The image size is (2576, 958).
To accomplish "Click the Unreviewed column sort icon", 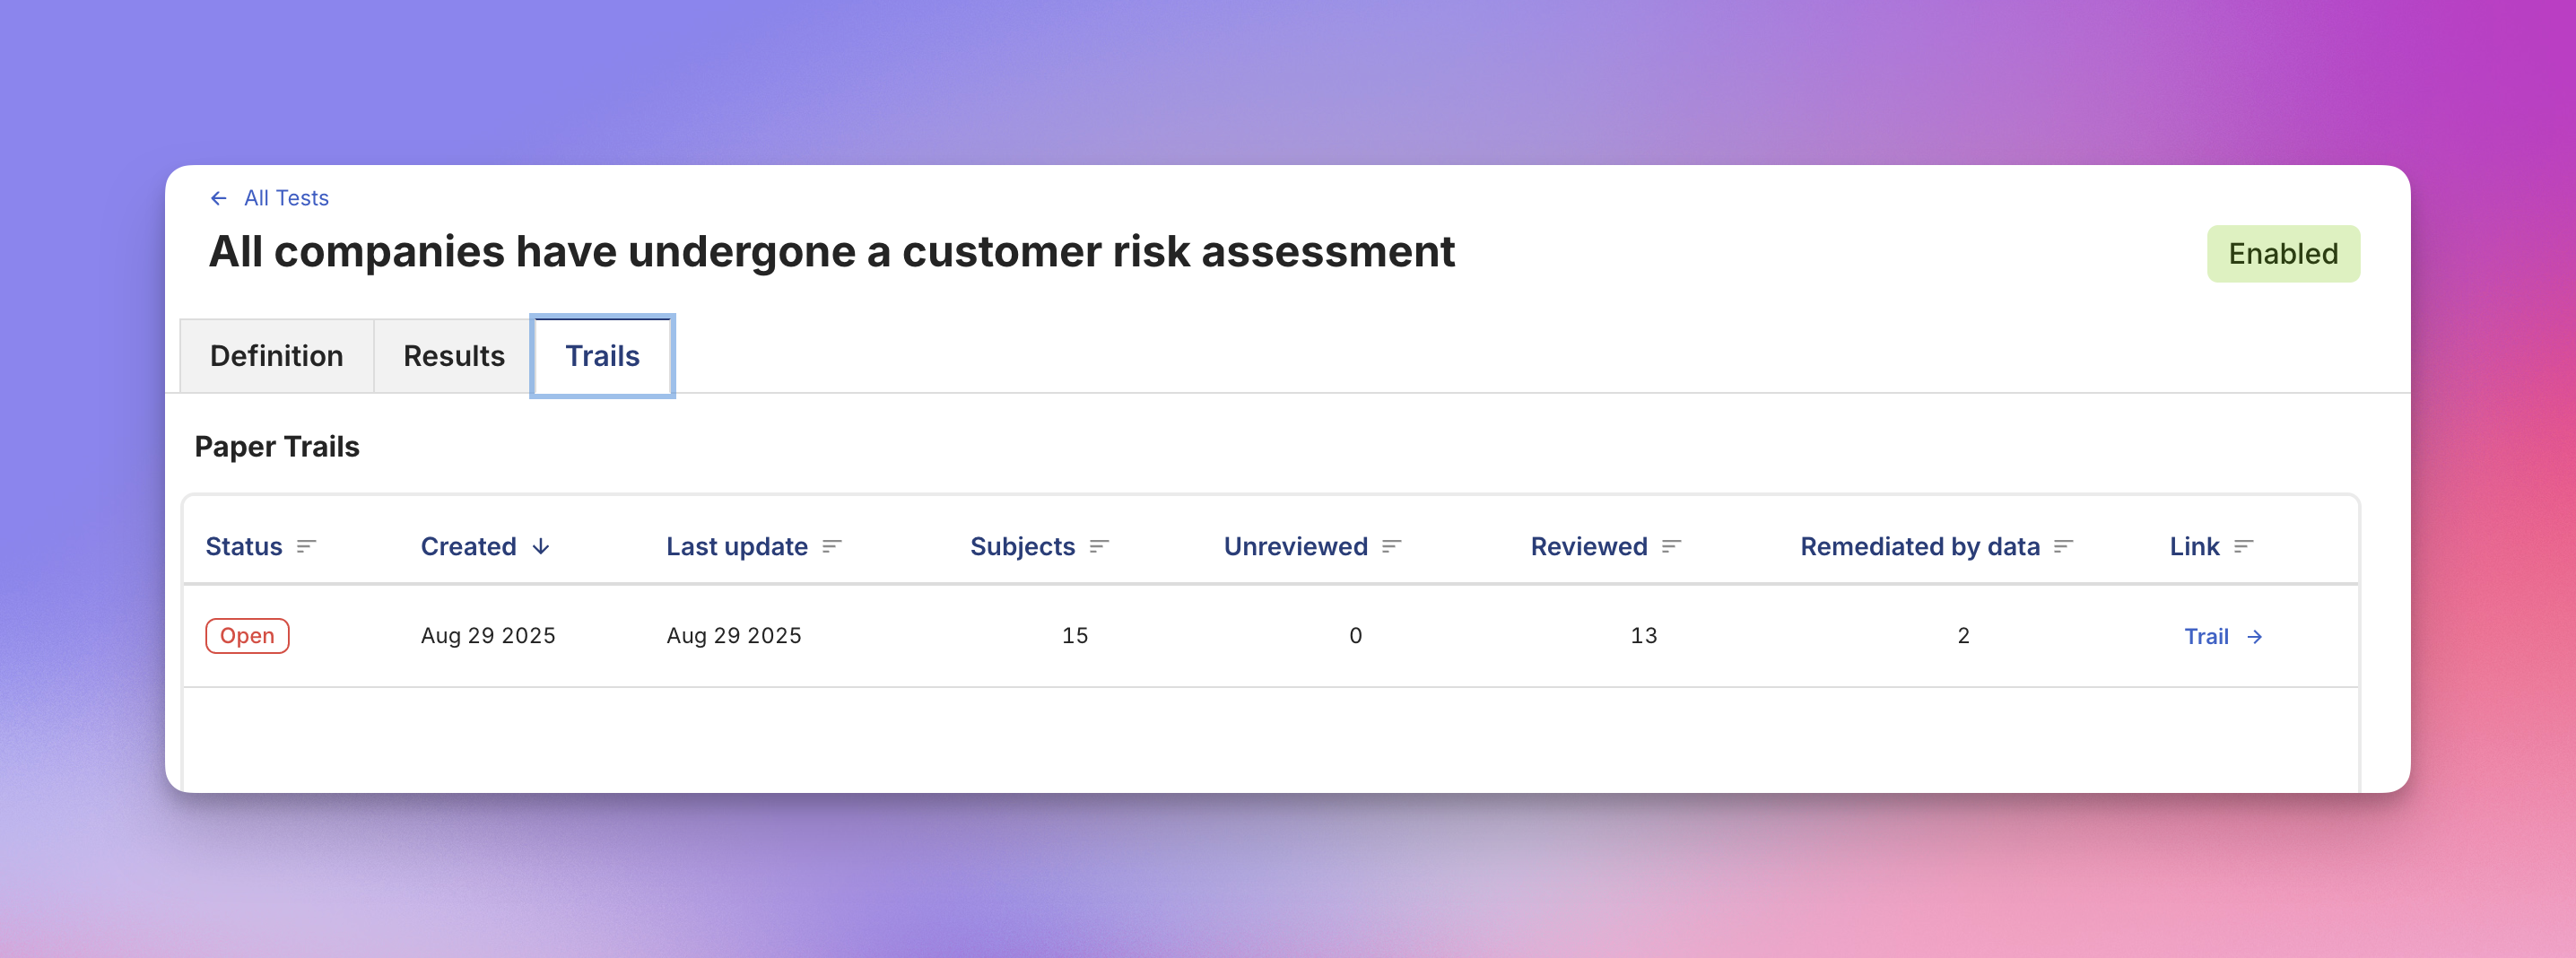I will click(x=1392, y=546).
